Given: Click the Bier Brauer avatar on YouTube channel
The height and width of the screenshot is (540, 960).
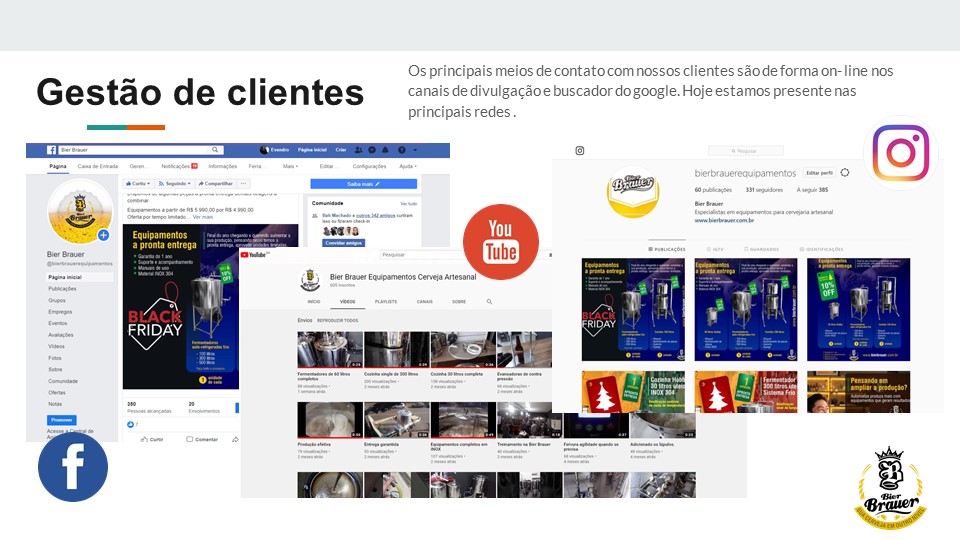Looking at the screenshot, I should (x=310, y=280).
